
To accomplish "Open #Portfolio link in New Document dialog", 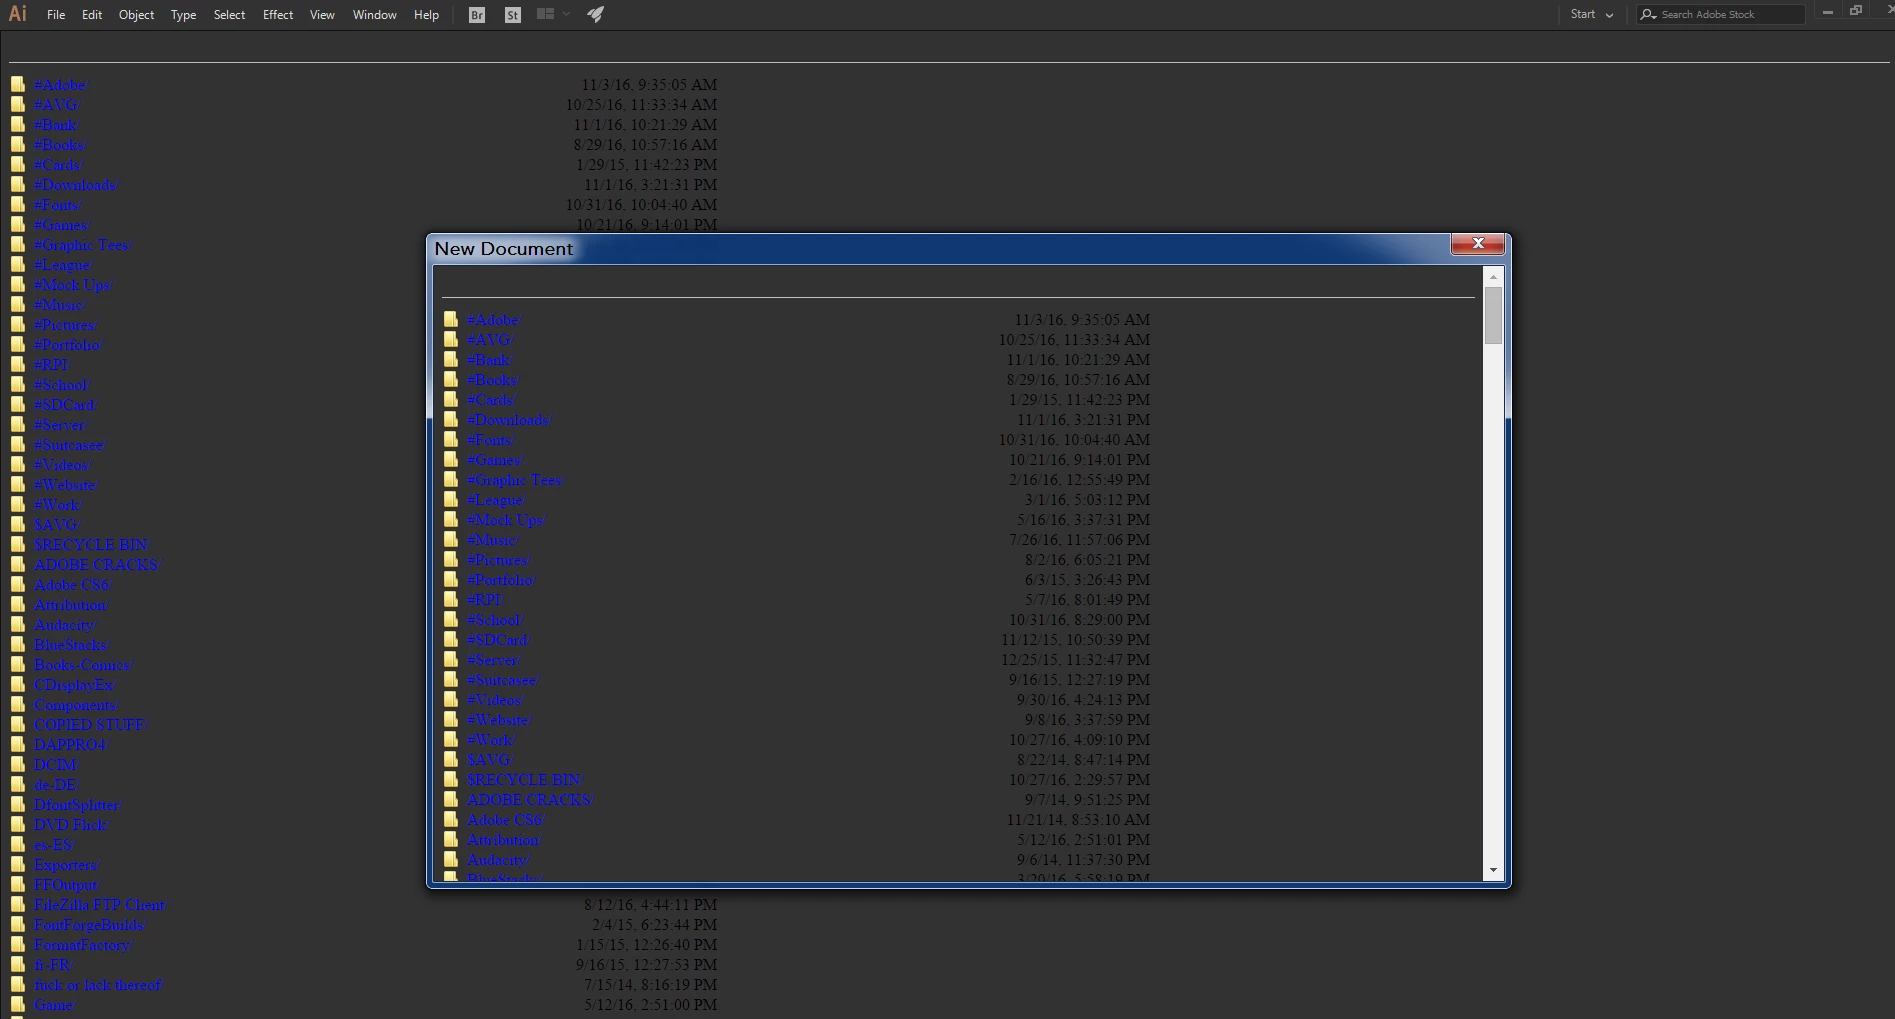I will [x=501, y=580].
